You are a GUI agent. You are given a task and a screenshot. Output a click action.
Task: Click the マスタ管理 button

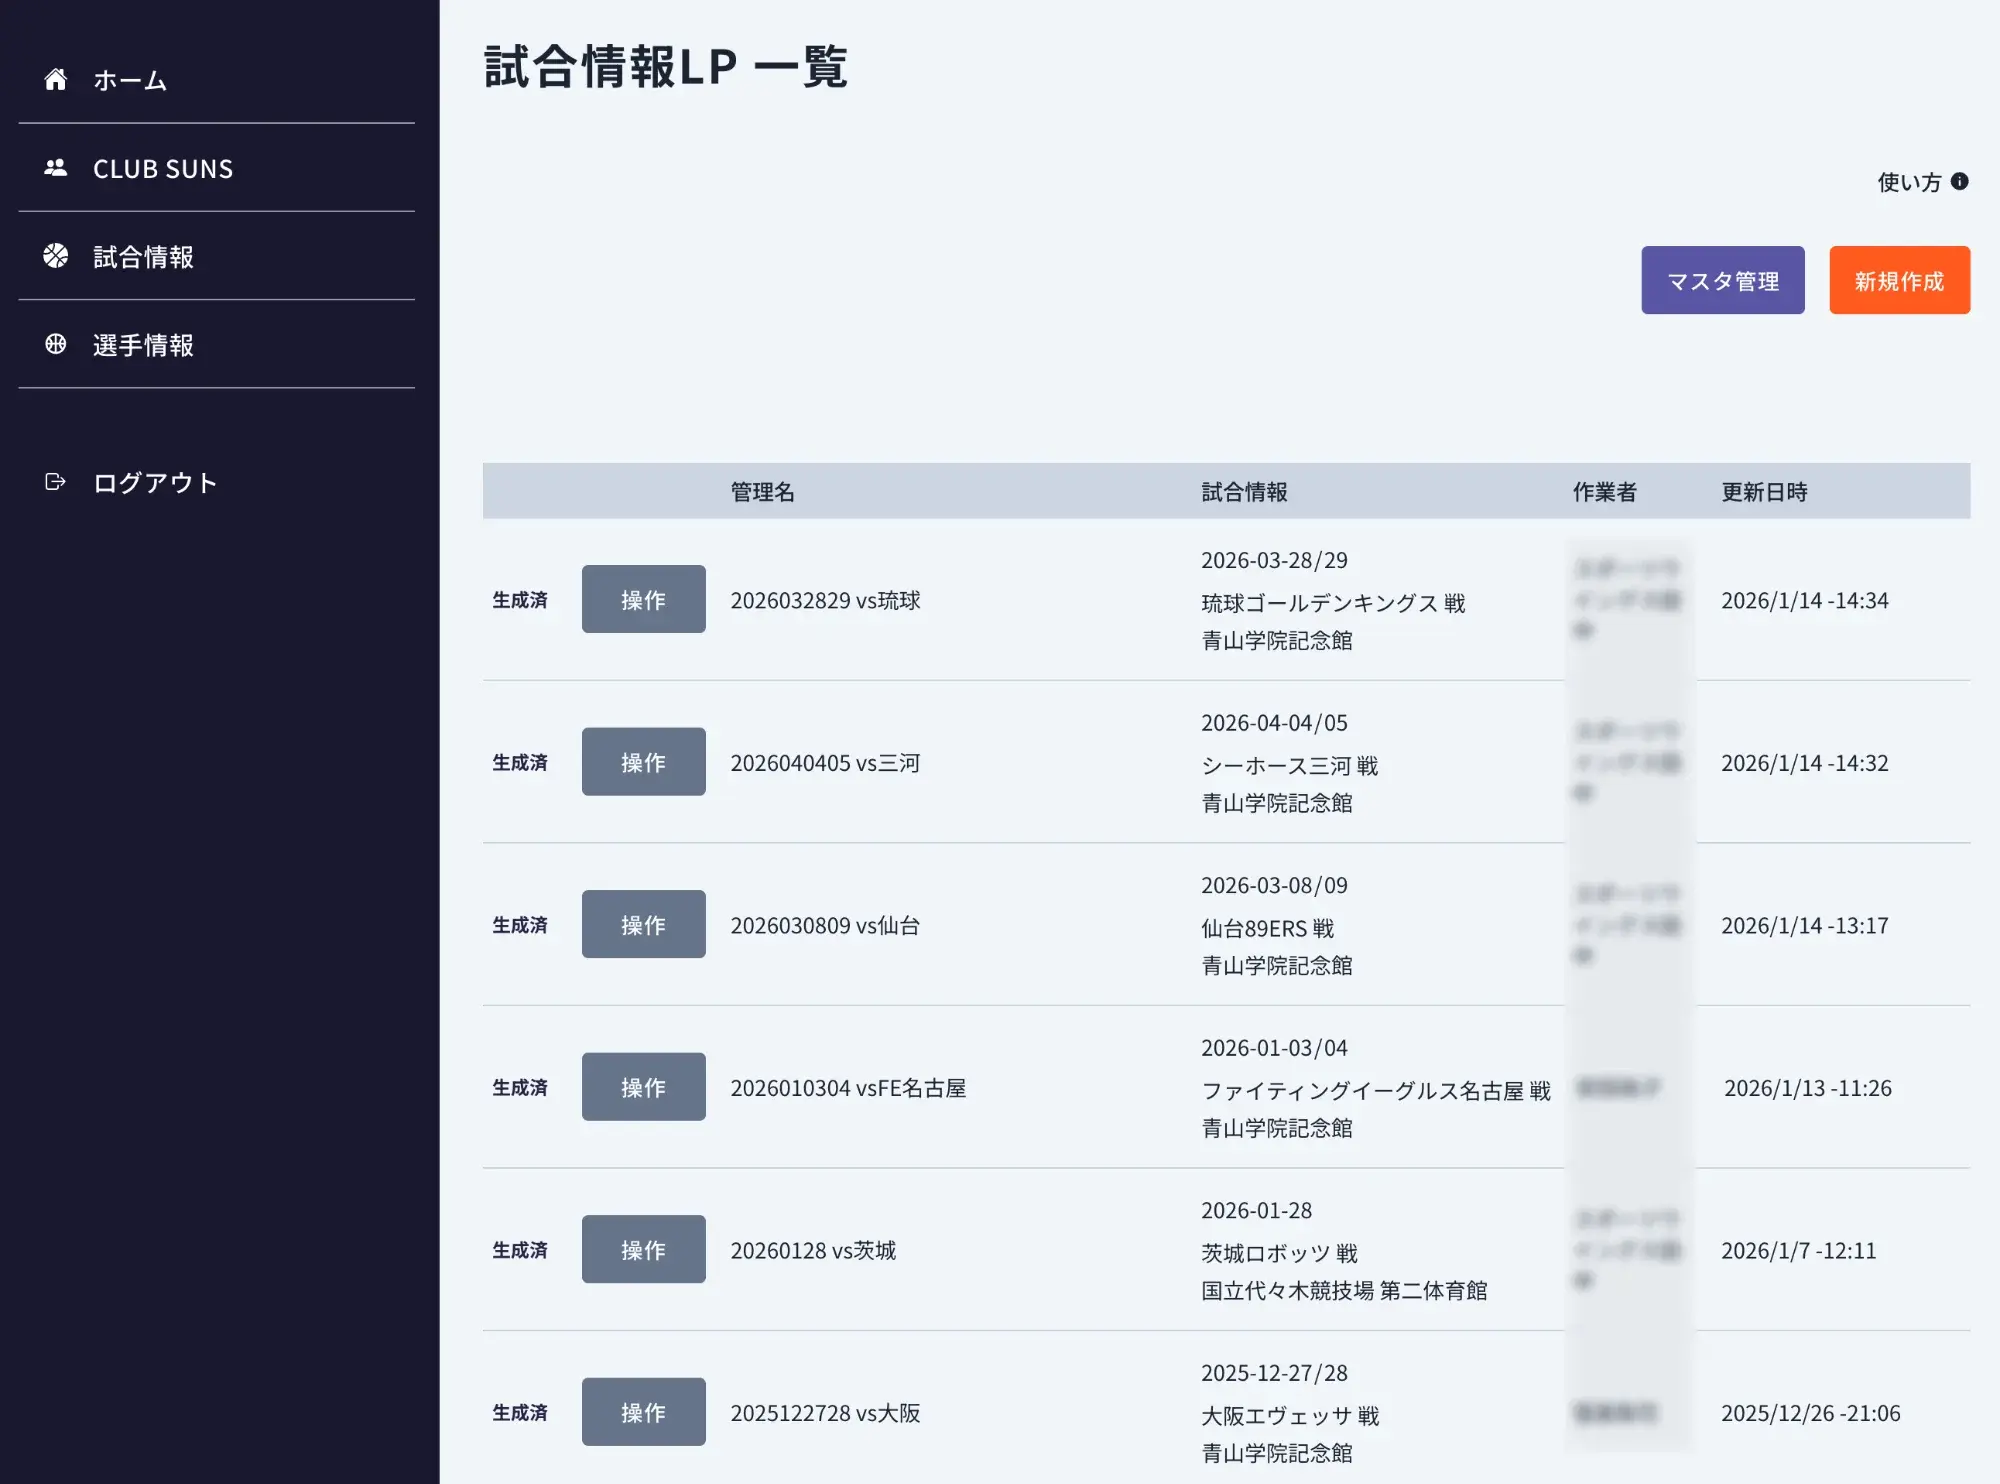click(1722, 279)
